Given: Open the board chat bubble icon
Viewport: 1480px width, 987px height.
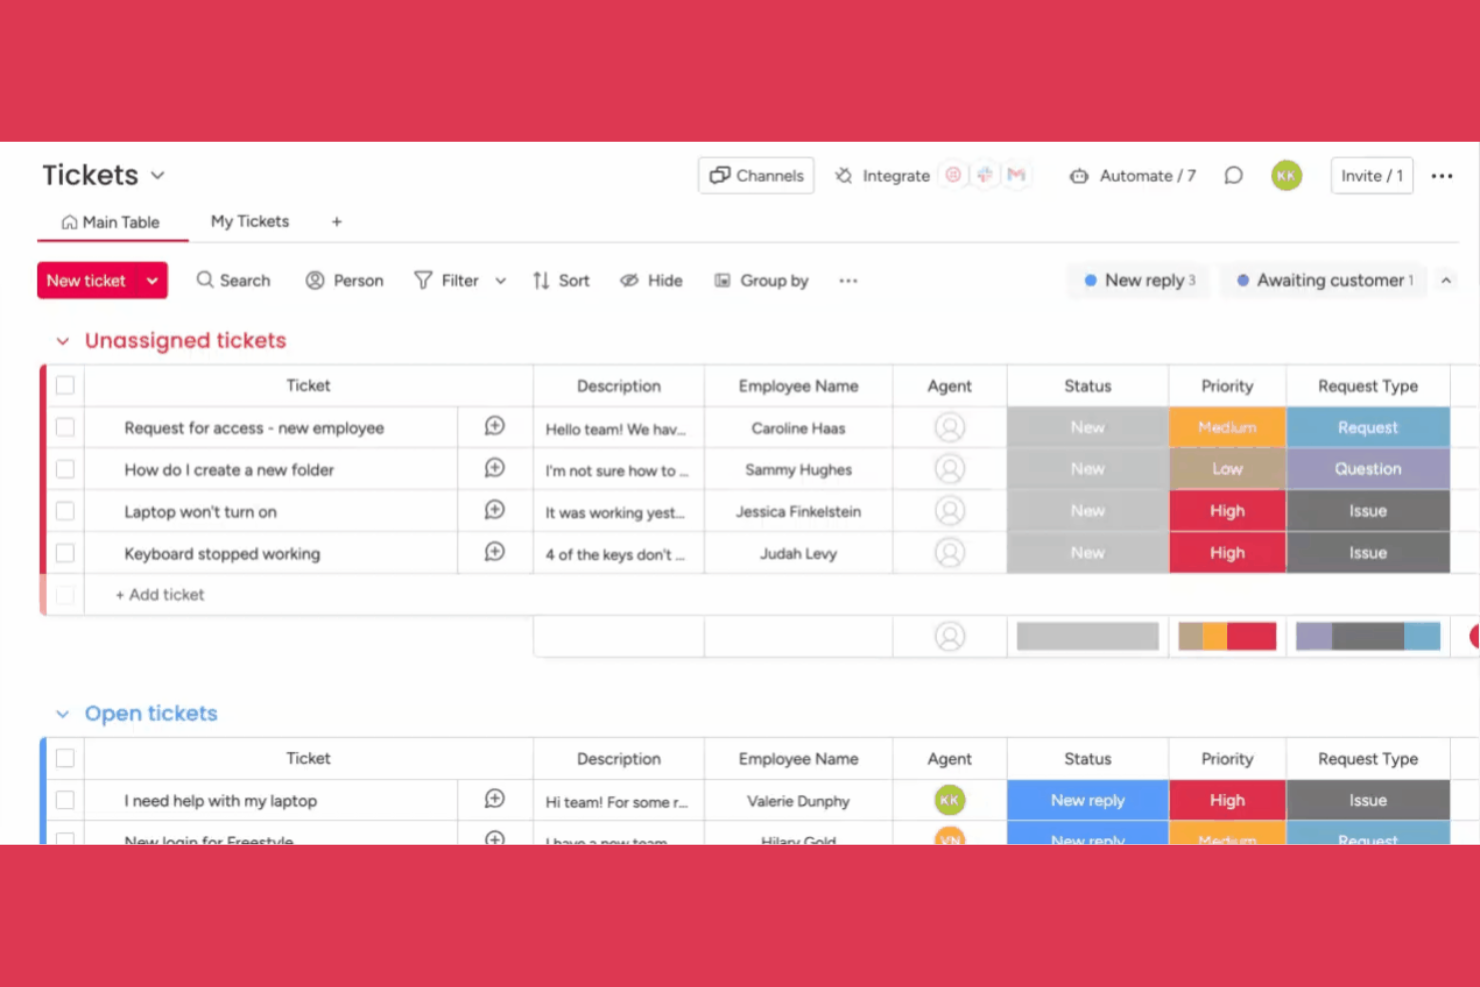Looking at the screenshot, I should point(1233,175).
